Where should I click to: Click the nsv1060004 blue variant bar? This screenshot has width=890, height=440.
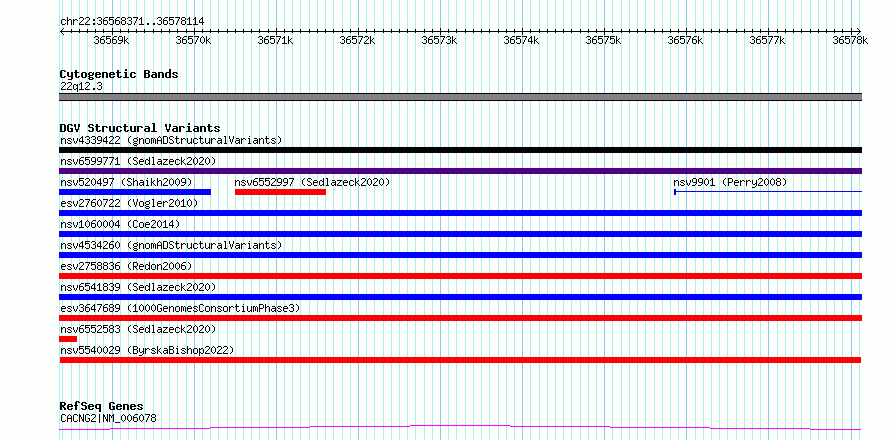pos(460,234)
